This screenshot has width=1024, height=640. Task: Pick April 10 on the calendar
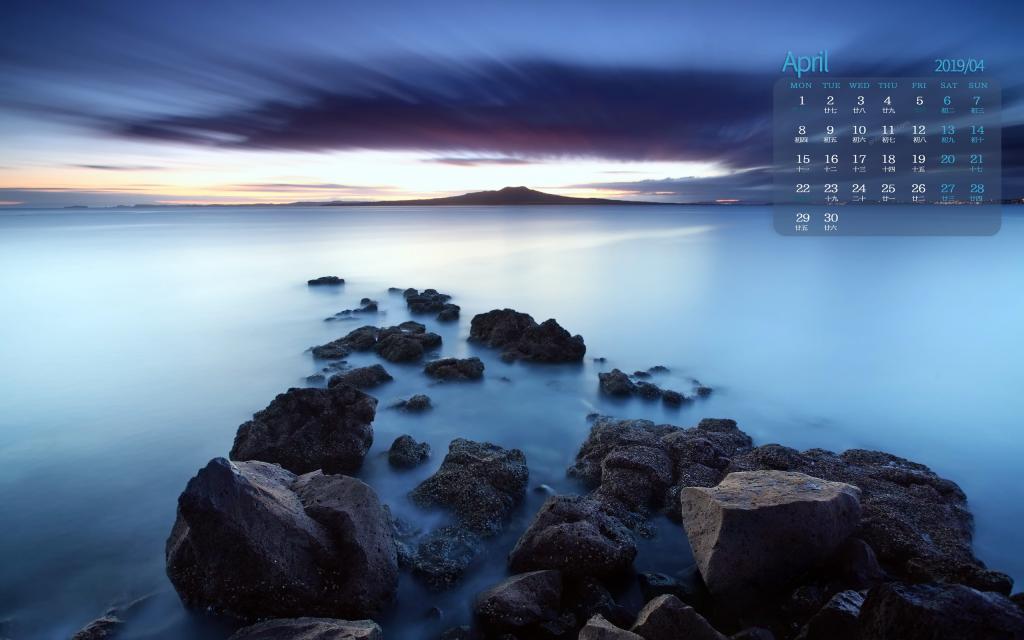point(859,131)
